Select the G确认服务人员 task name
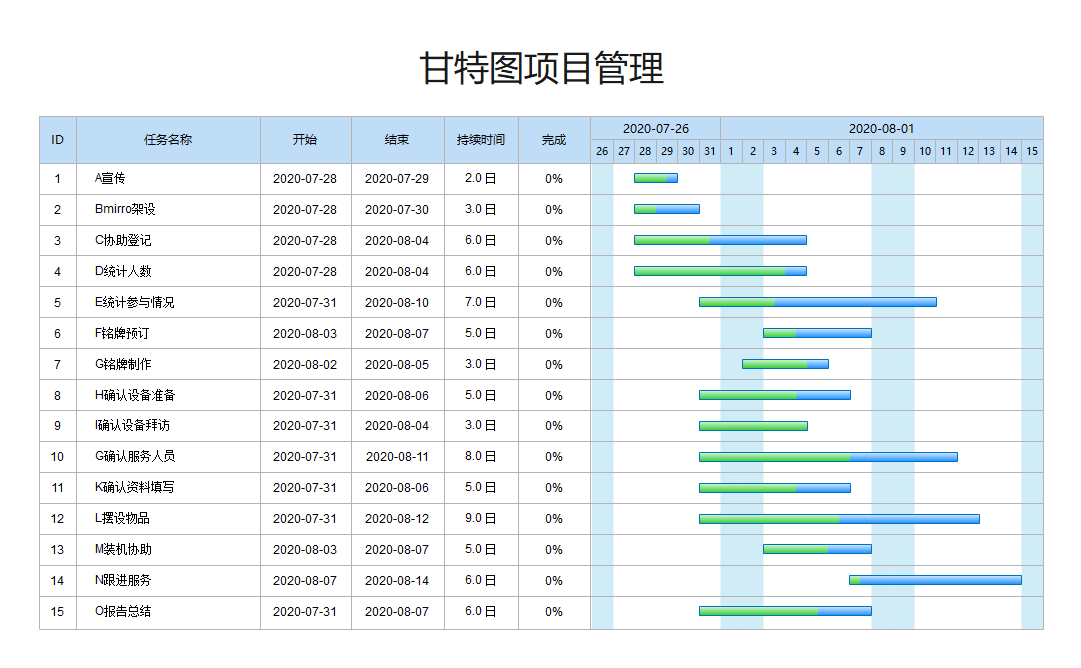Screen dimensions: 1081x668 coord(135,456)
